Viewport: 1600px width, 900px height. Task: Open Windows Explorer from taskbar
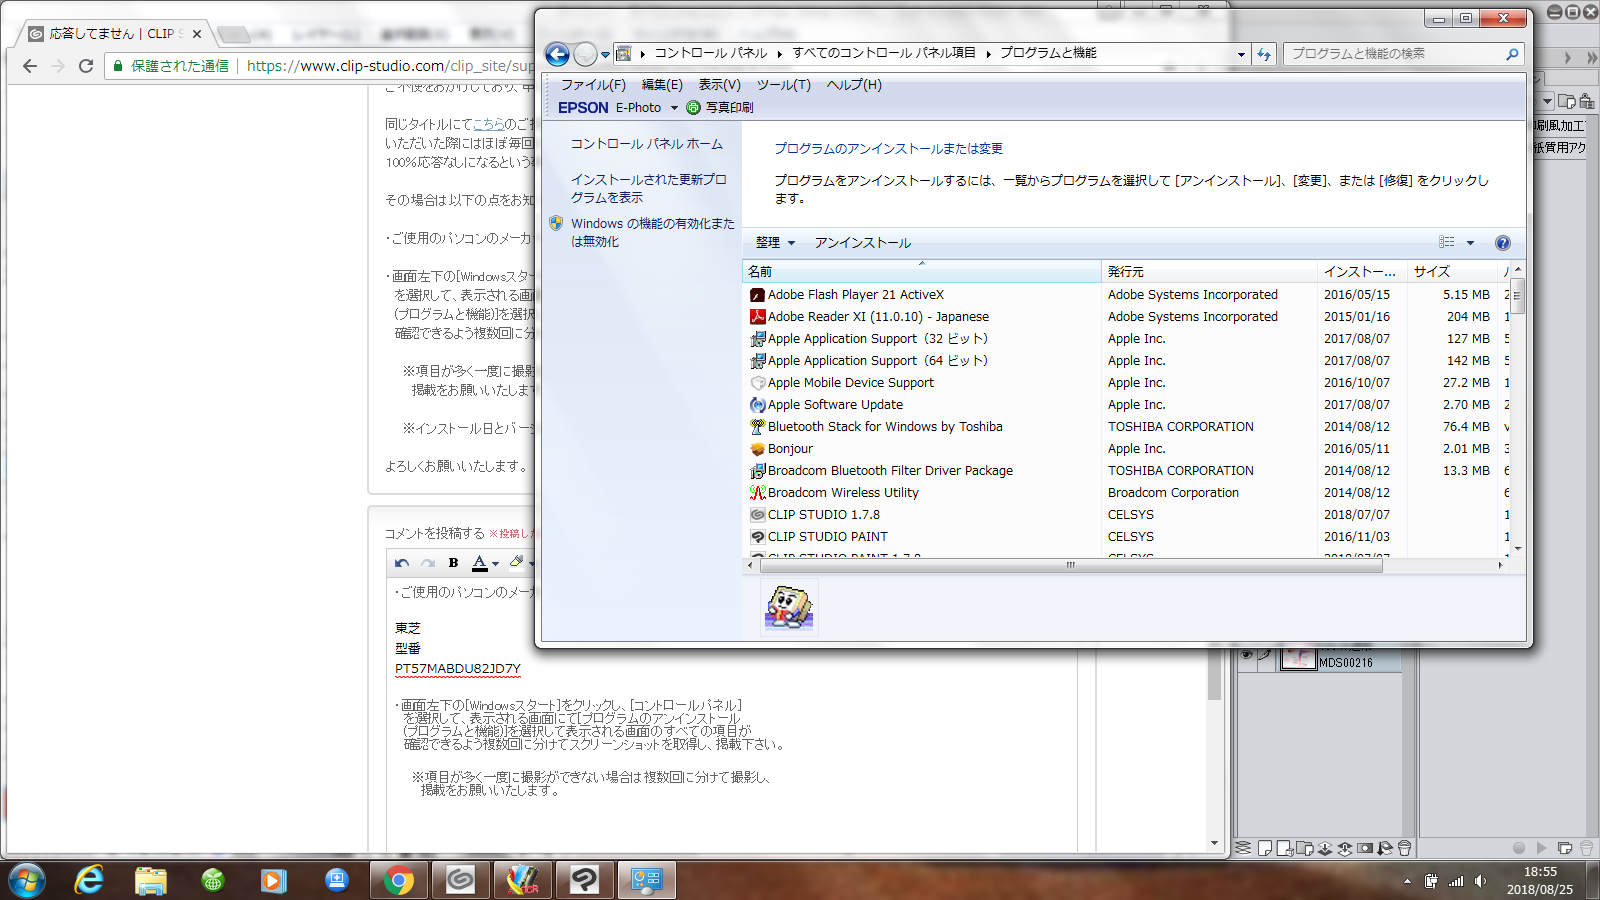tap(151, 880)
